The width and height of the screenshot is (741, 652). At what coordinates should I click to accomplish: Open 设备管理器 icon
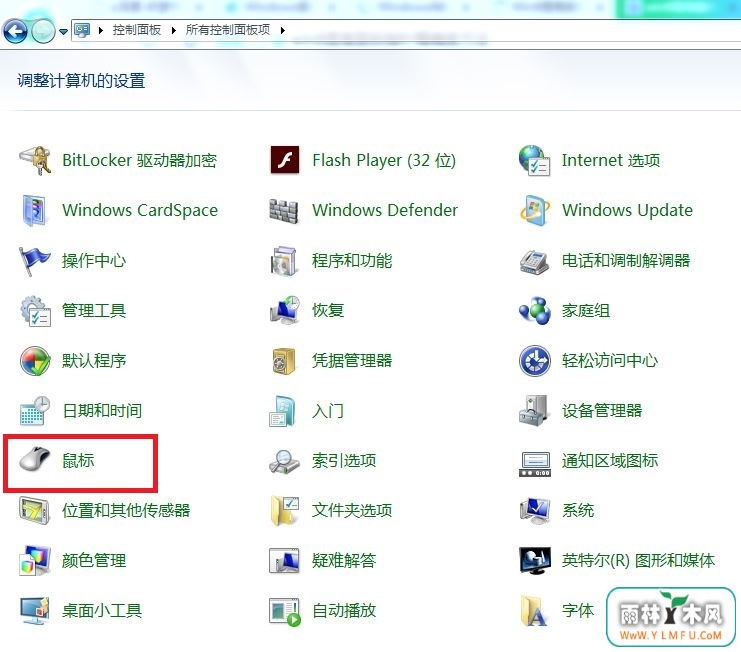(x=534, y=411)
